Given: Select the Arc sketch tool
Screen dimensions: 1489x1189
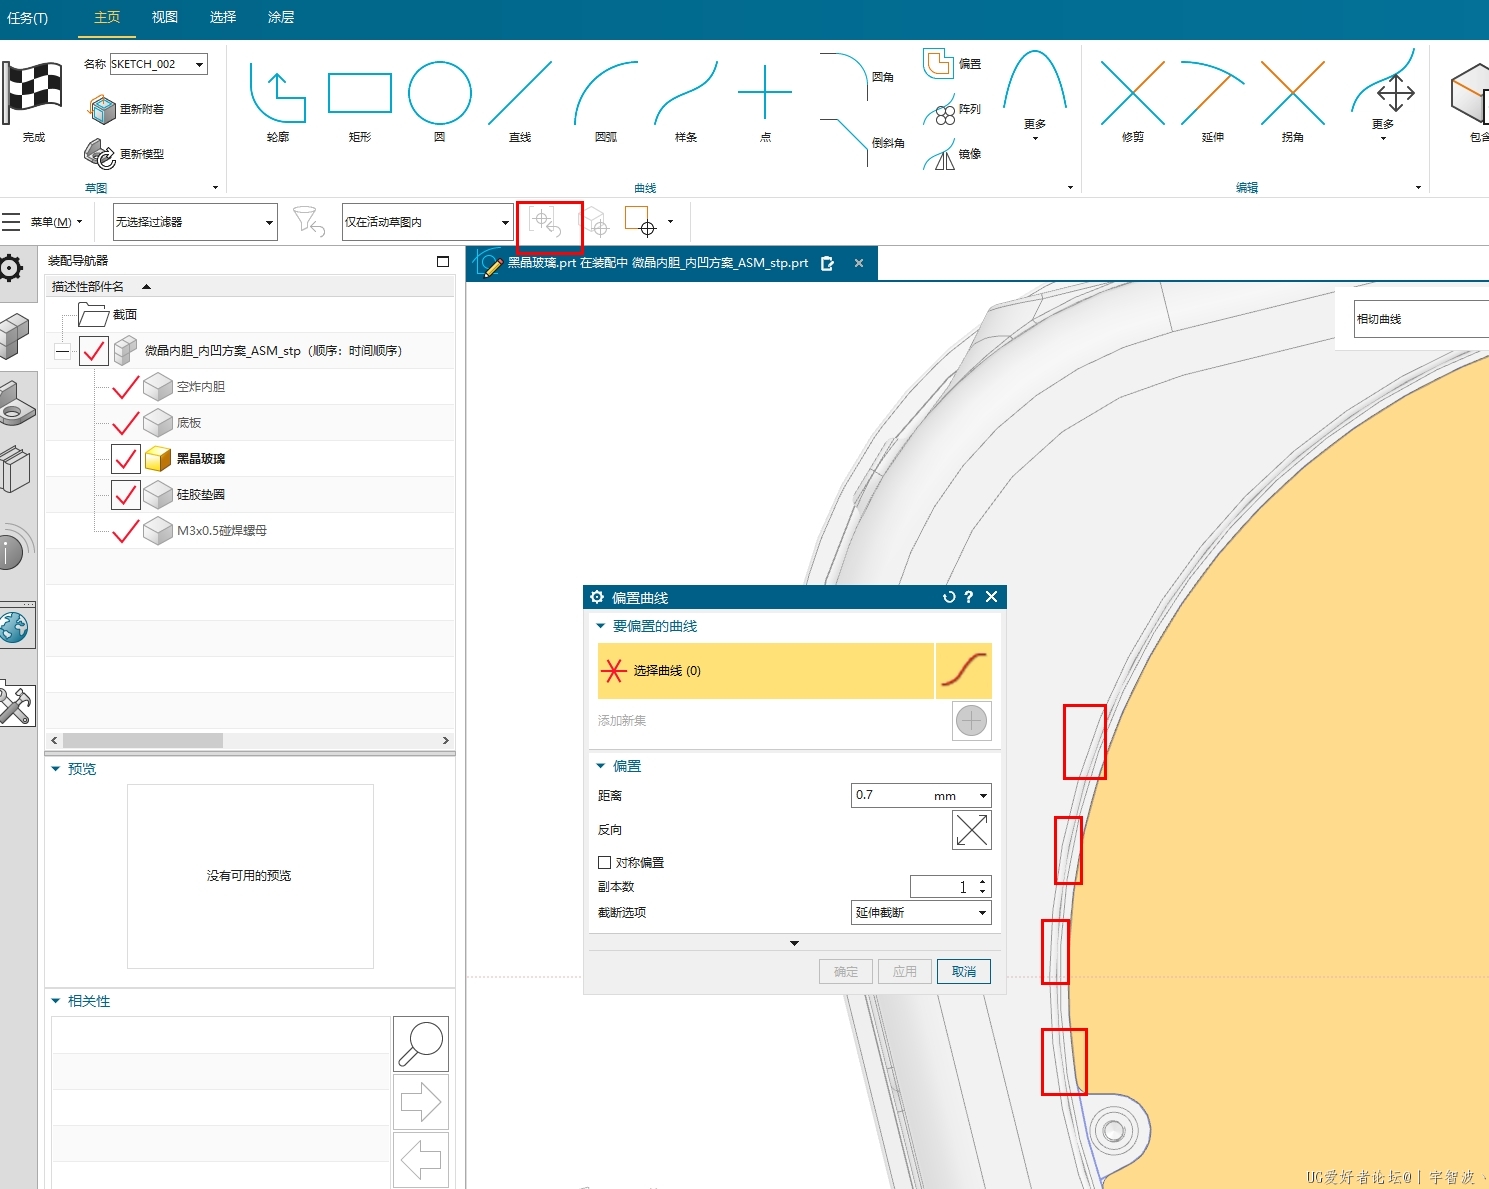Looking at the screenshot, I should [x=605, y=93].
